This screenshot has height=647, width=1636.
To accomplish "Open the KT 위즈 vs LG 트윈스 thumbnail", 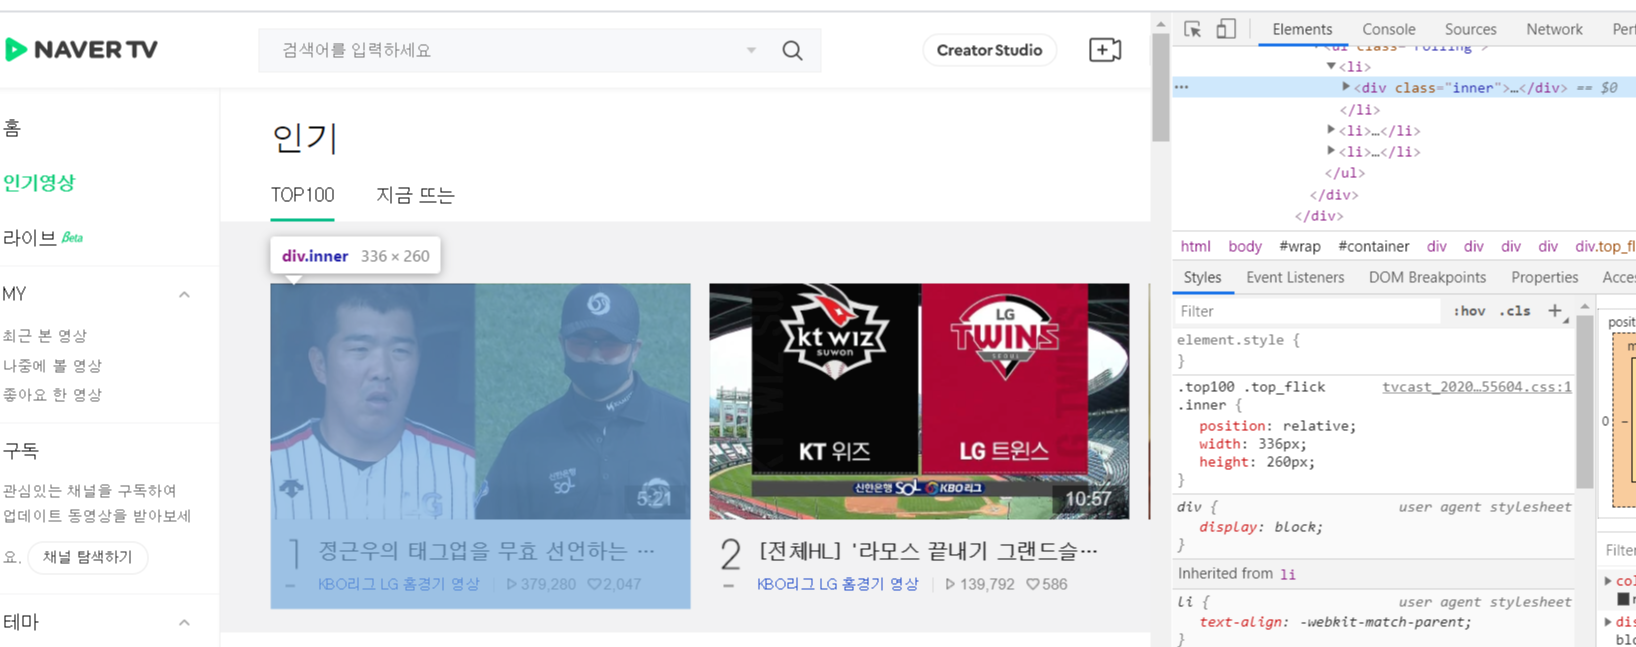I will click(919, 401).
